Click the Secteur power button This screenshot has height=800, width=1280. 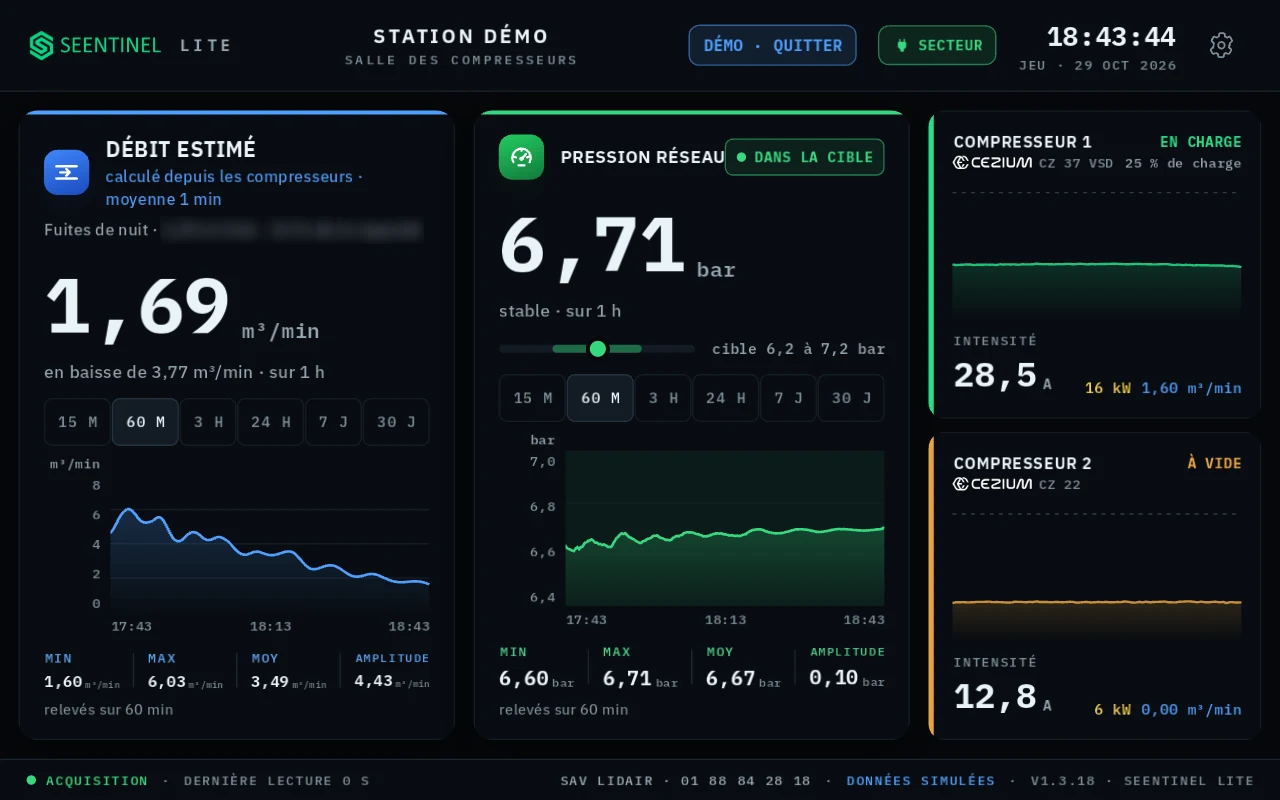pos(937,45)
